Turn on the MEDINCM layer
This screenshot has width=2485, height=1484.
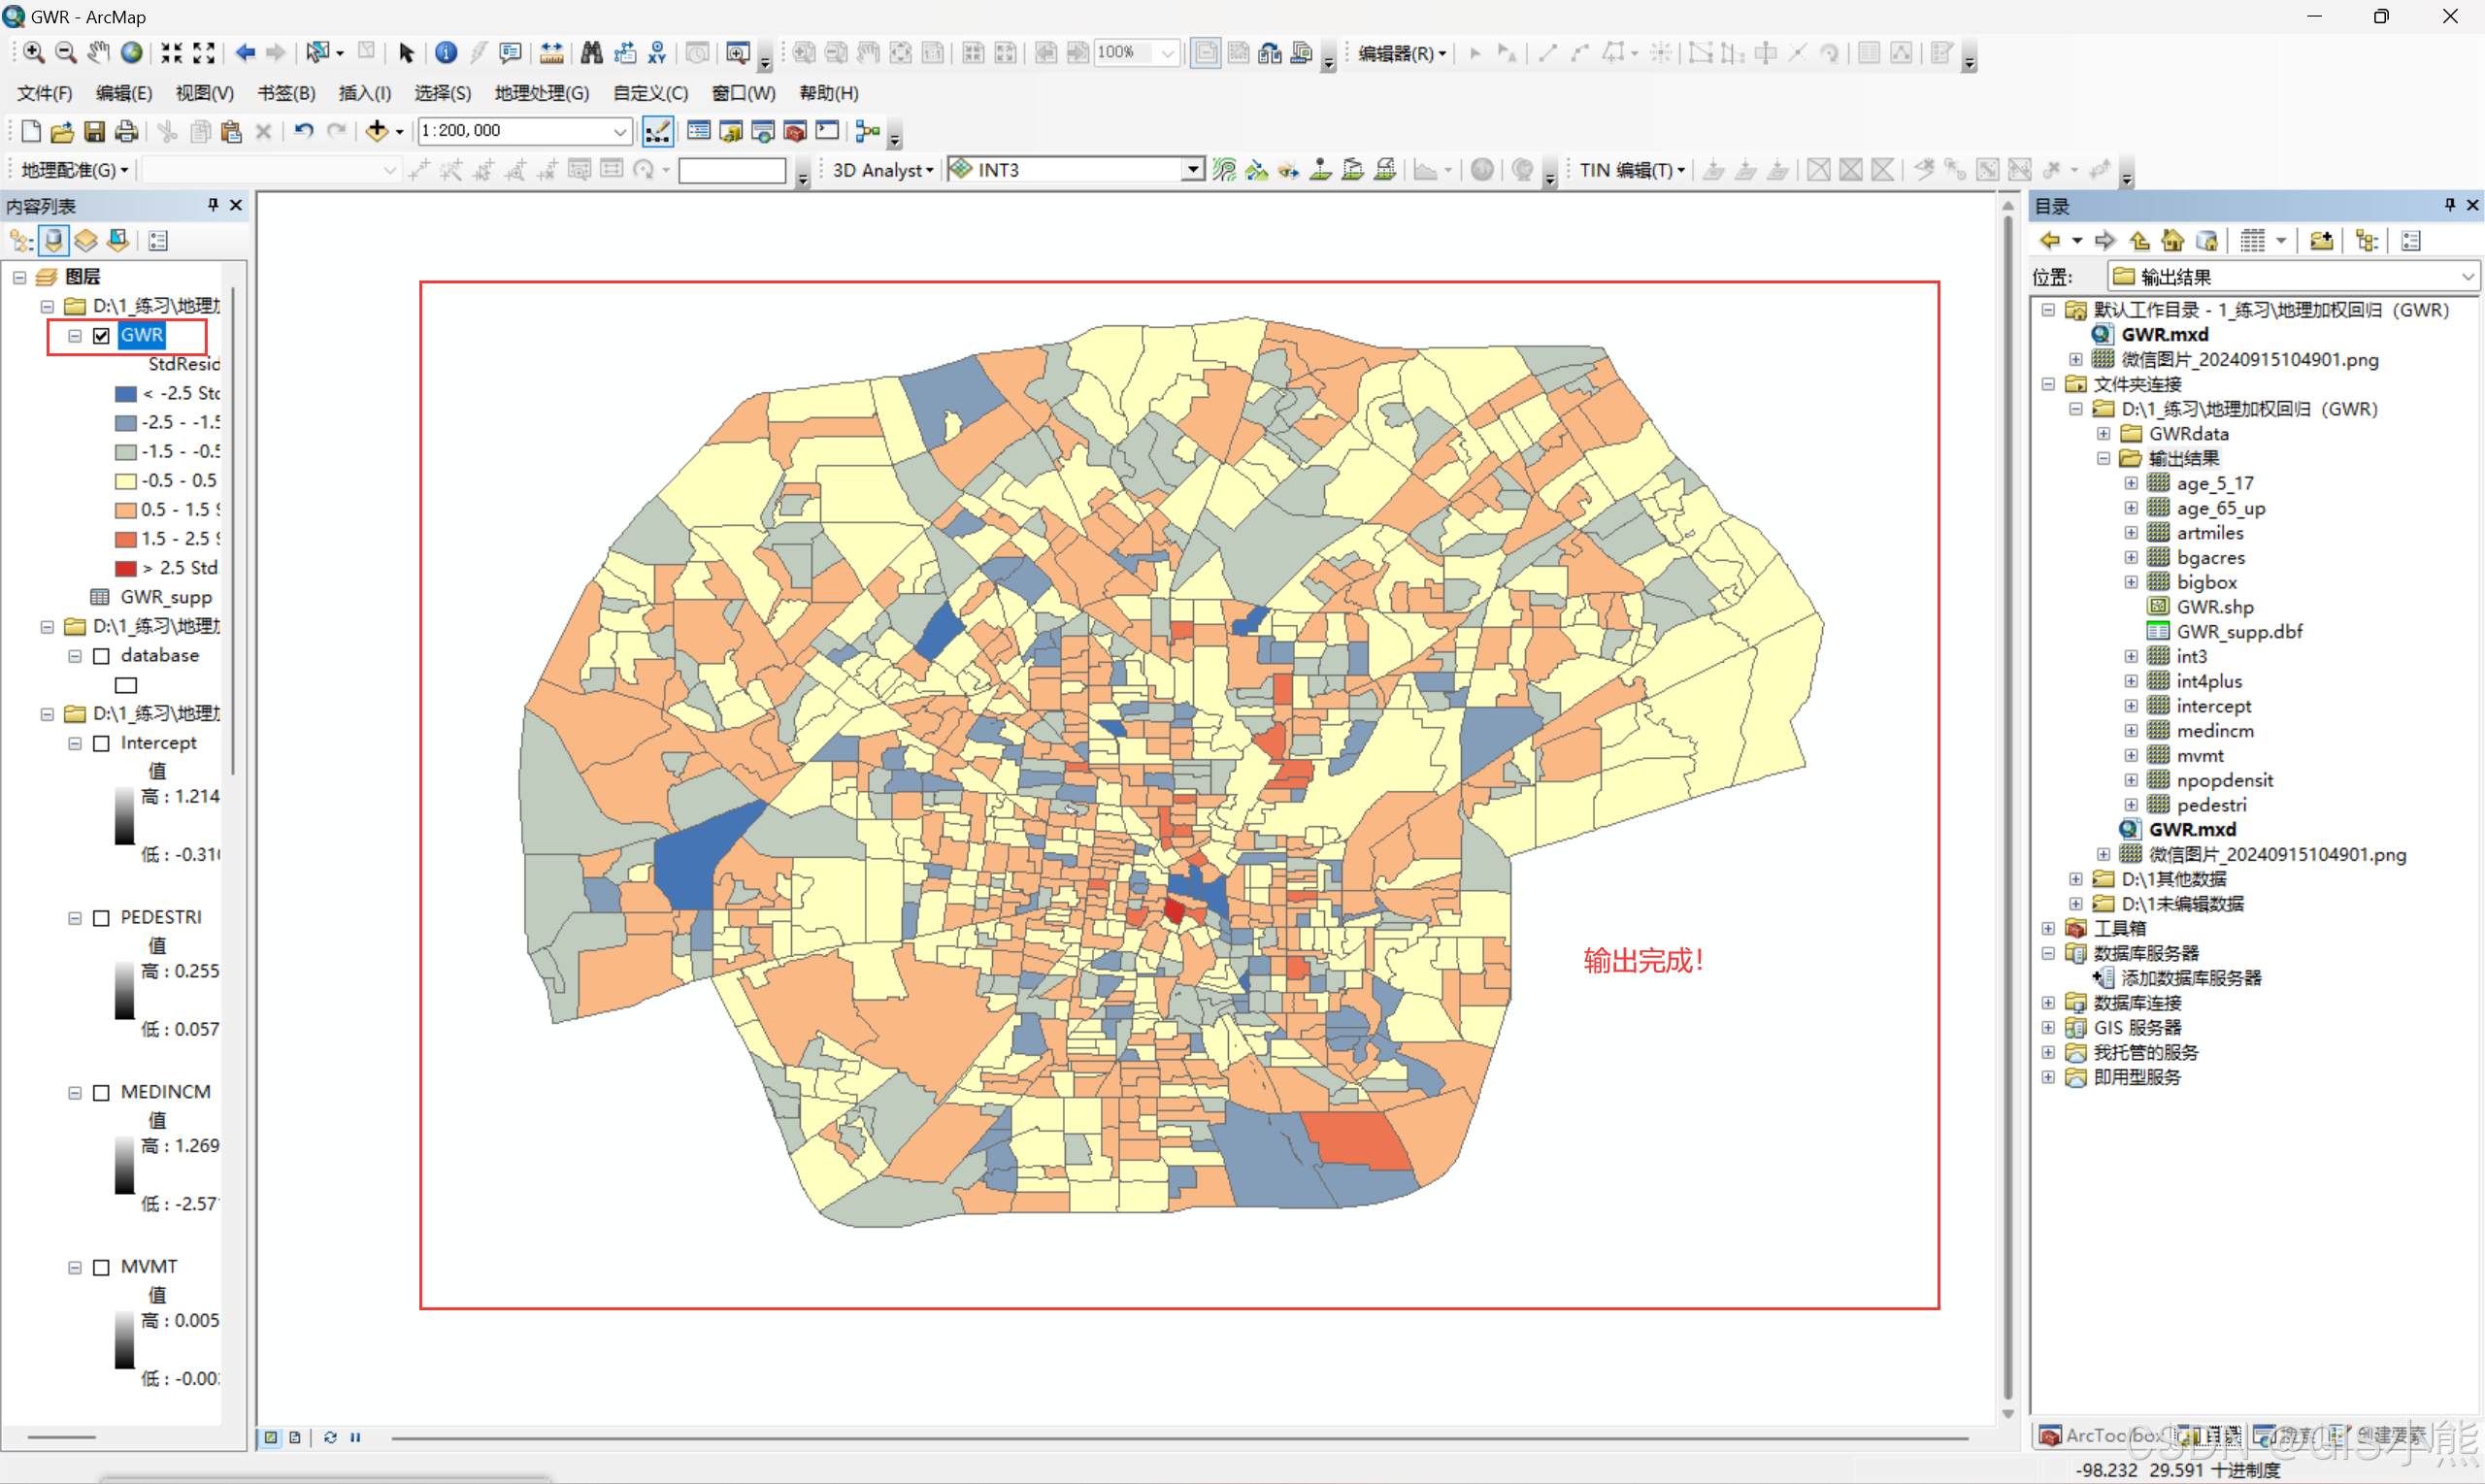tap(101, 1093)
